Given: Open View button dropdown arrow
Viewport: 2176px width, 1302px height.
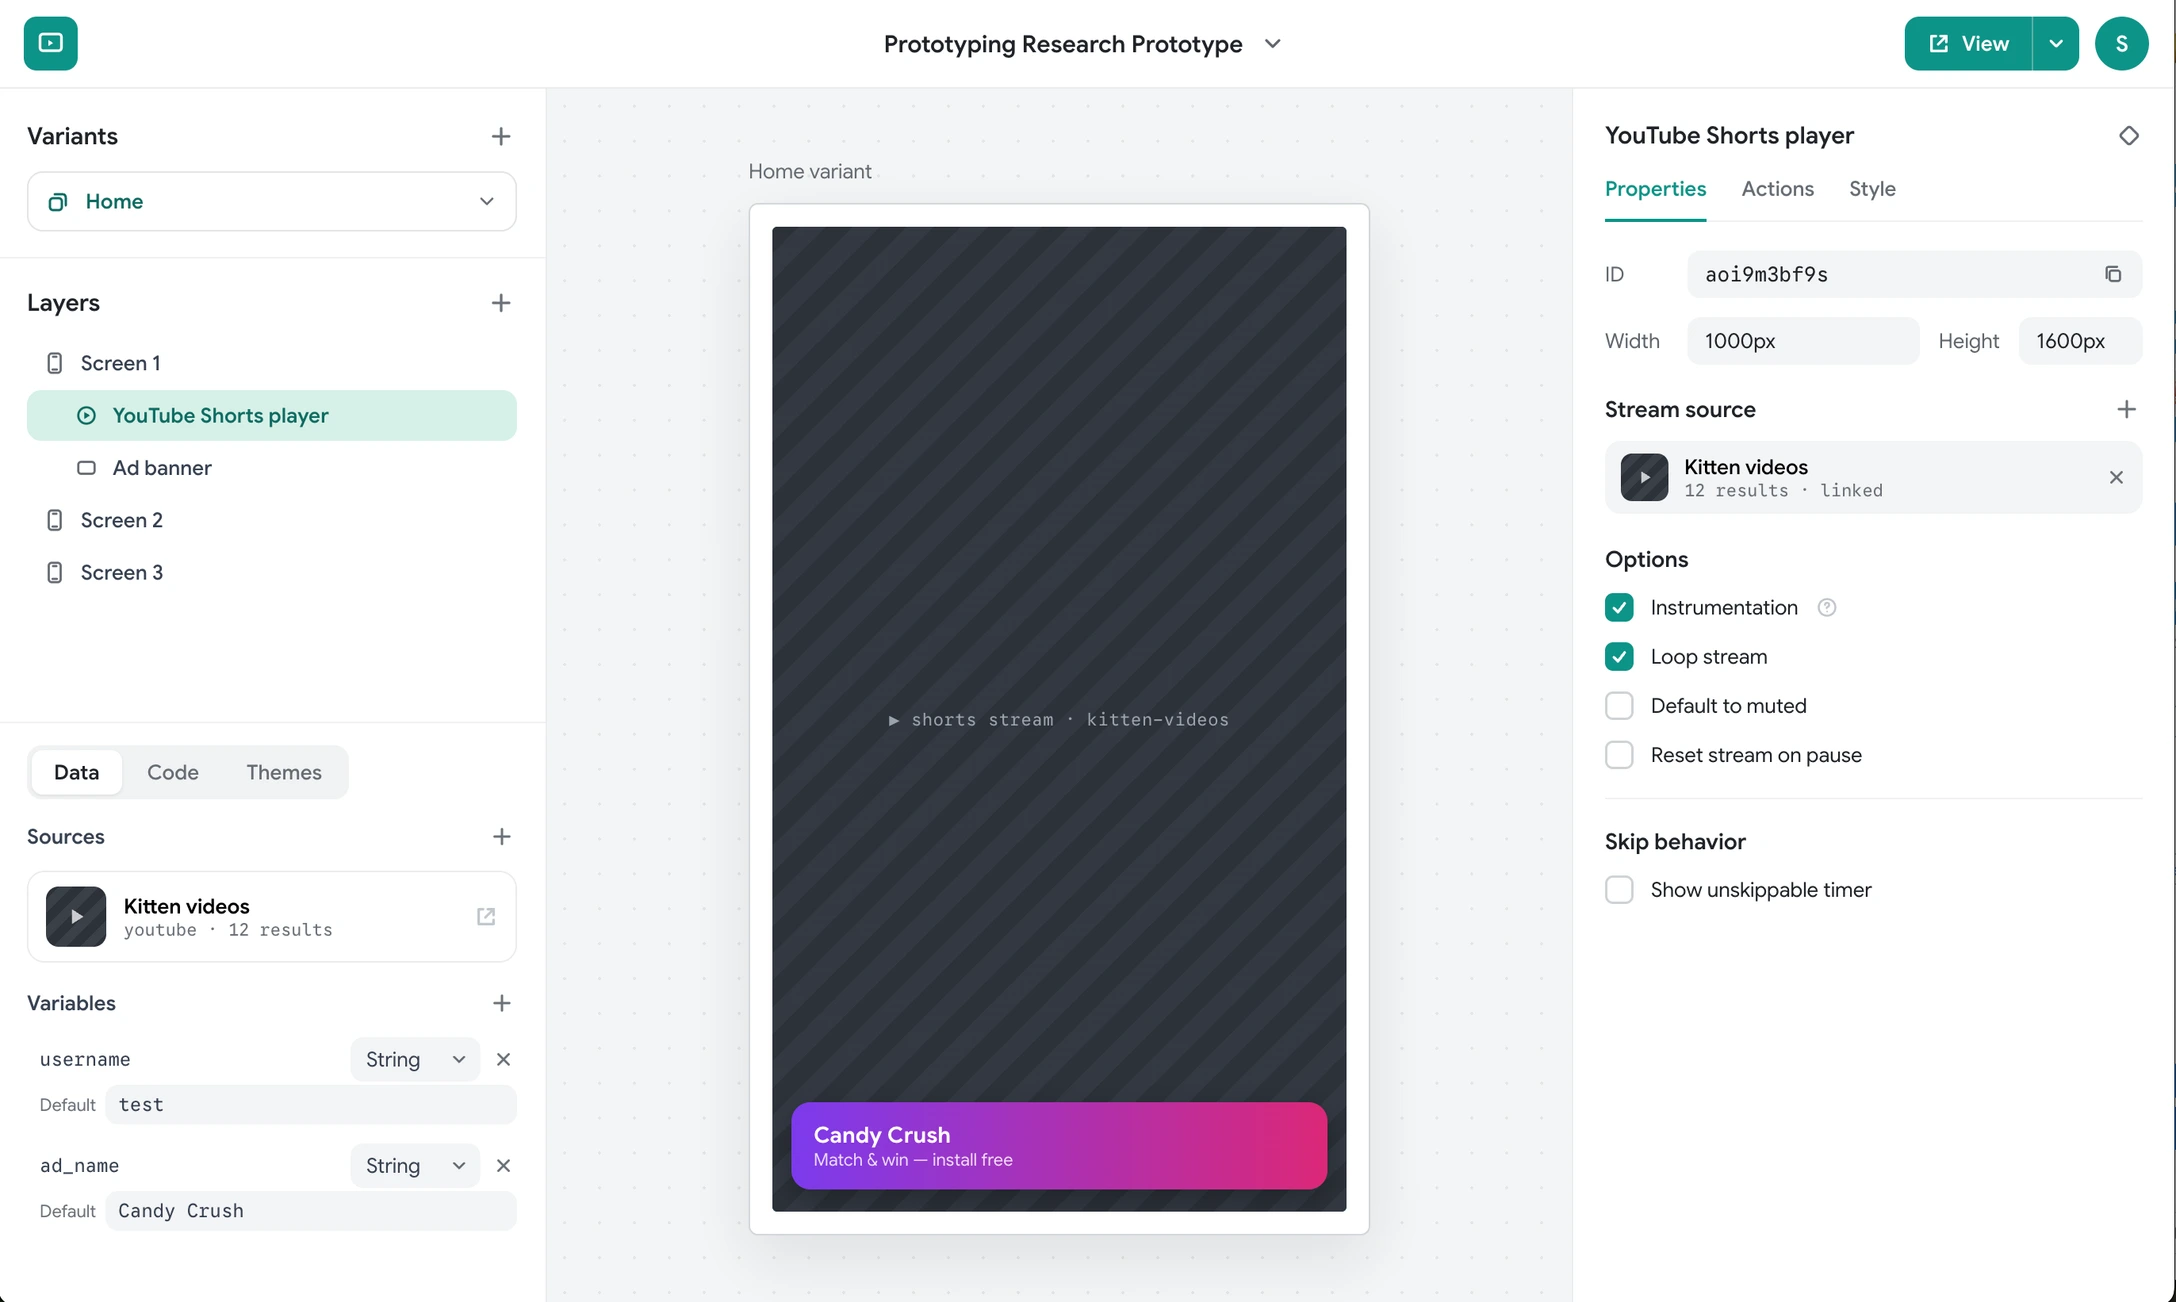Looking at the screenshot, I should coord(2055,43).
